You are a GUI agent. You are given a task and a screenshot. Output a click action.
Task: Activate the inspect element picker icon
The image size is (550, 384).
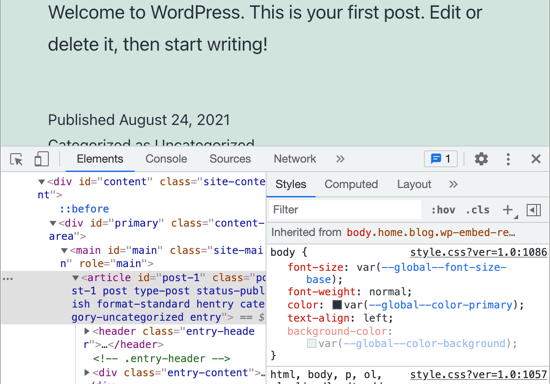click(16, 159)
